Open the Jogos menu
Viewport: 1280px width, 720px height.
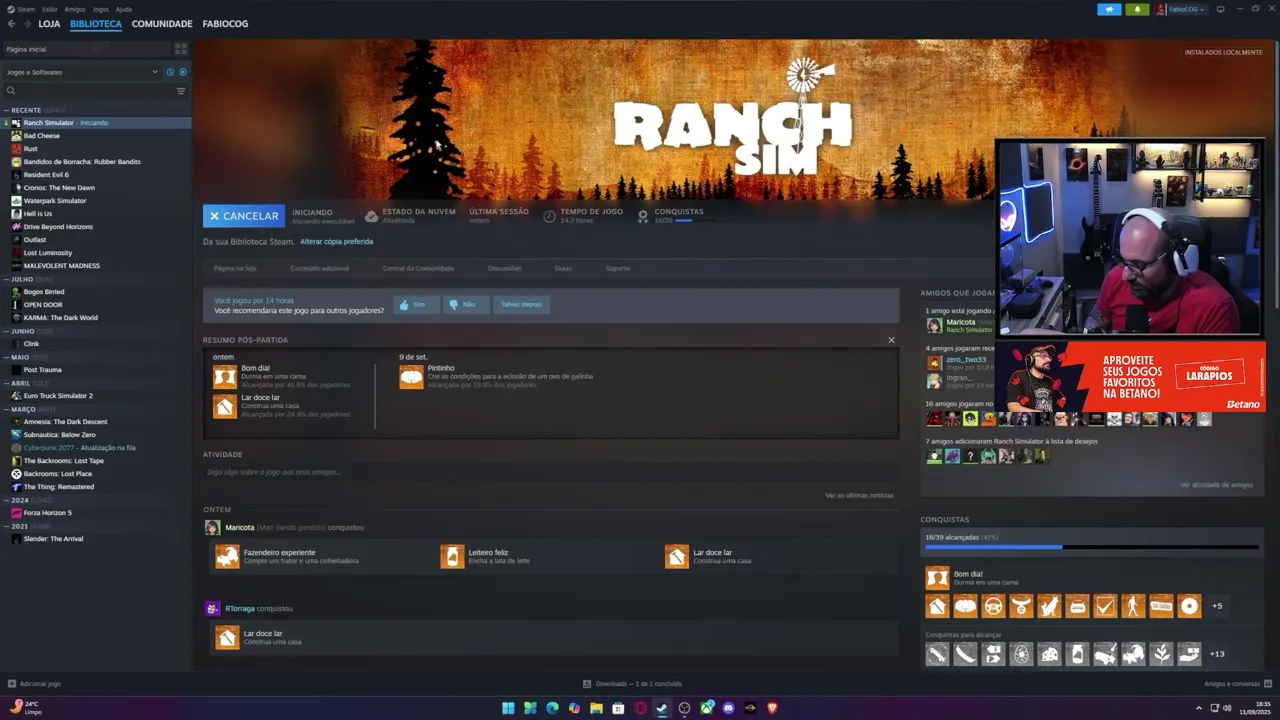[101, 9]
